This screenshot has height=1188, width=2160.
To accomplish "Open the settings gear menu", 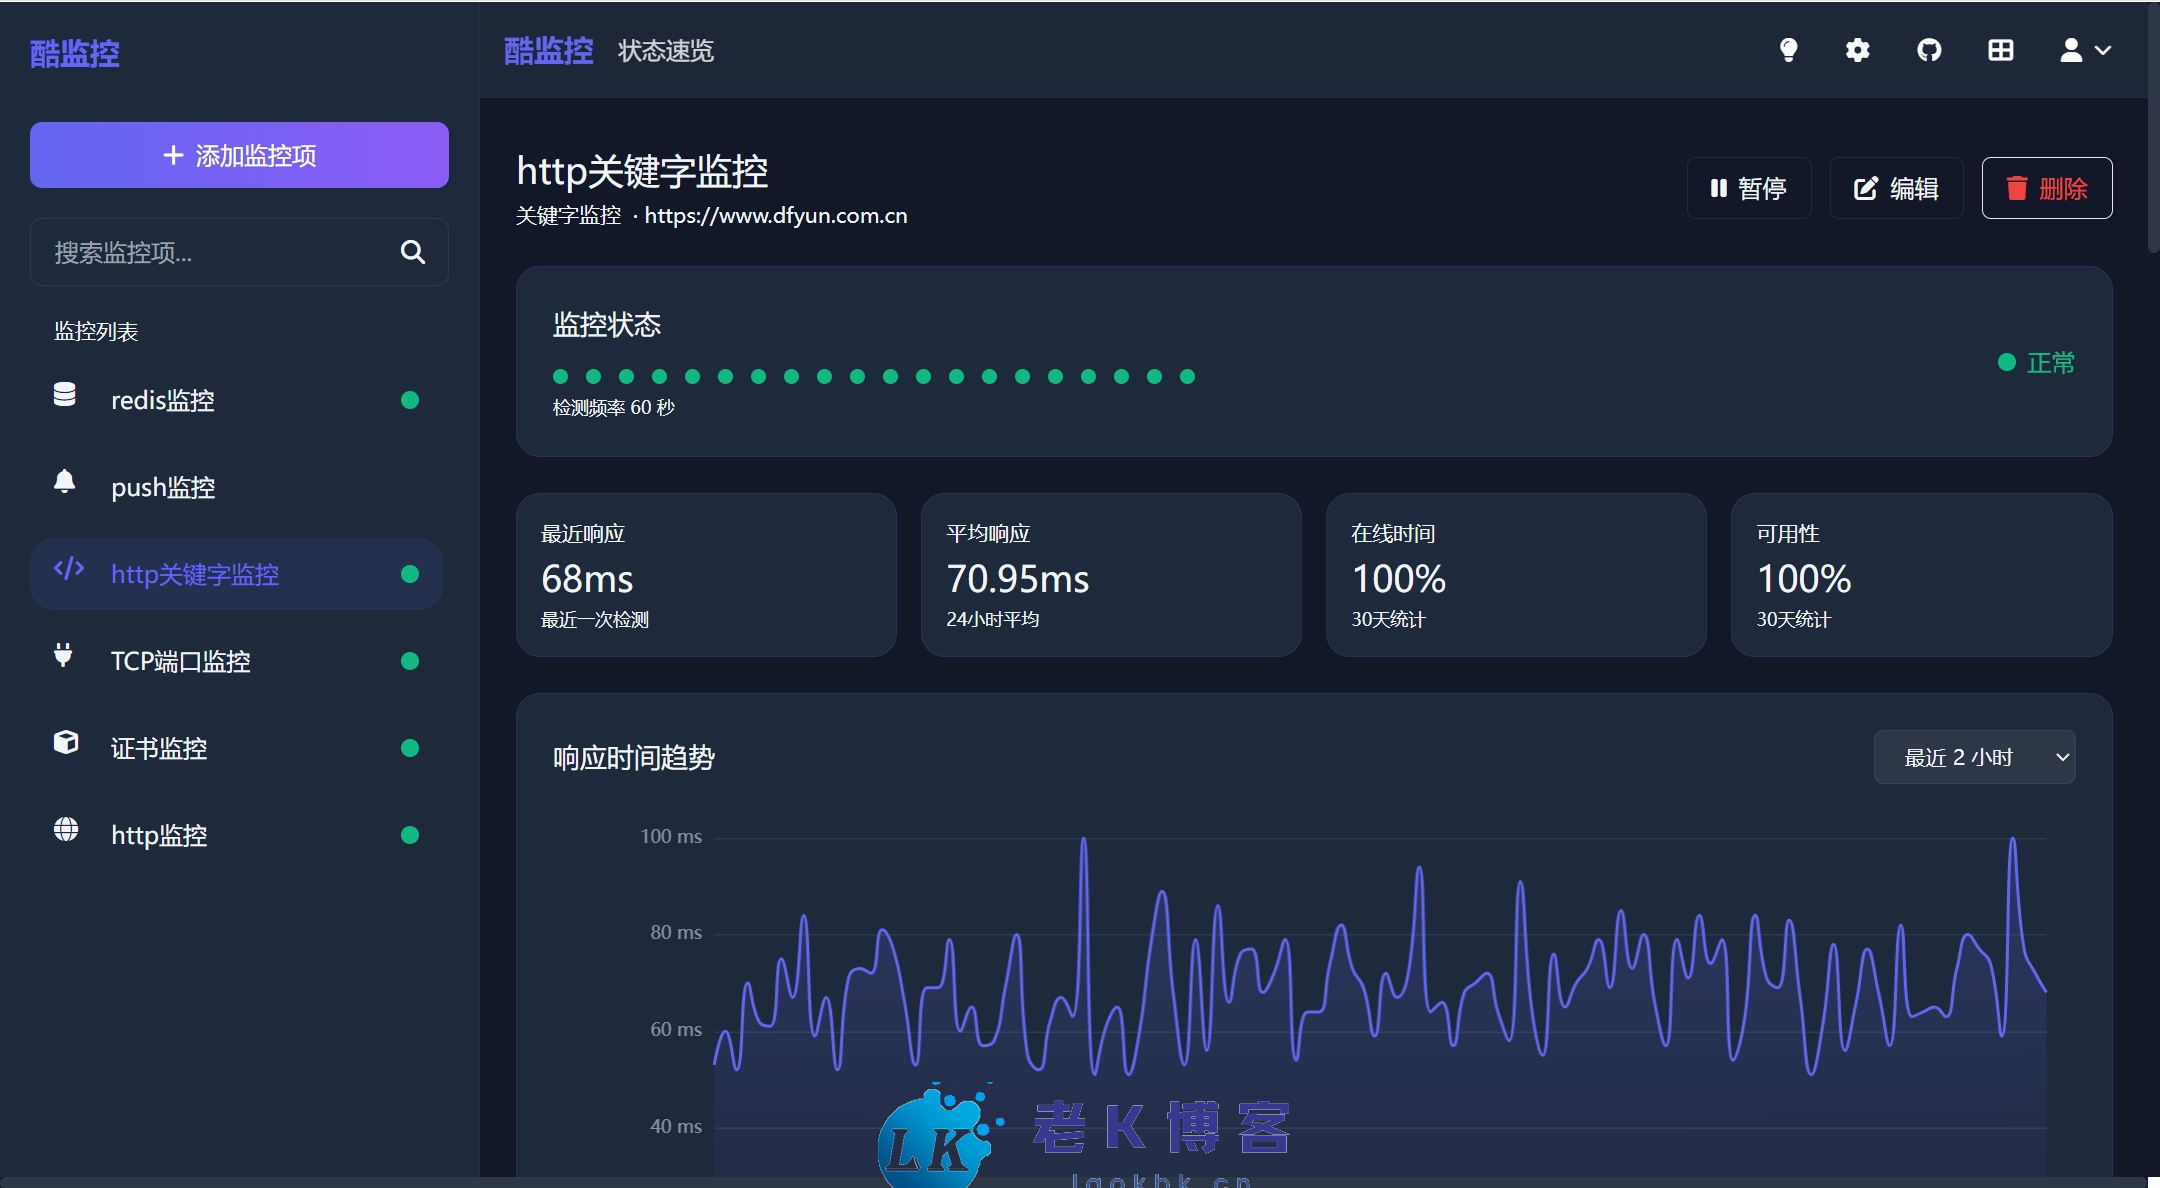I will pyautogui.click(x=1859, y=50).
